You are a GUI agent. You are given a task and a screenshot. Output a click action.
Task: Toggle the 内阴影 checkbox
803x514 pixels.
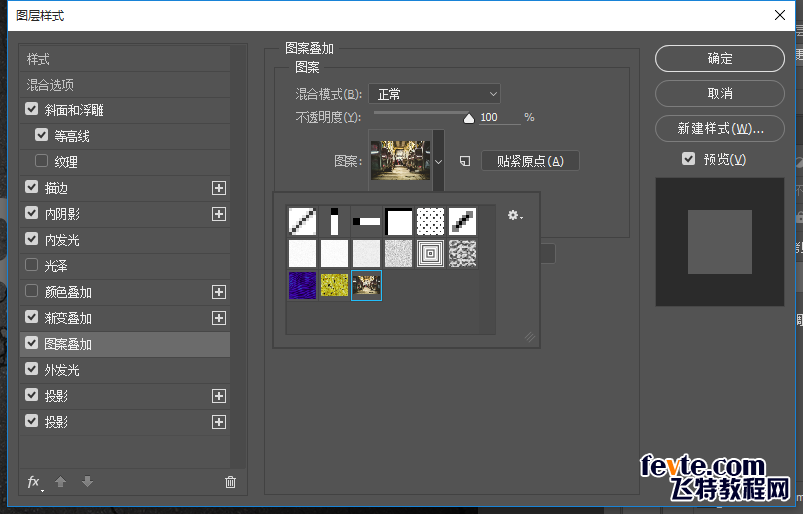[x=32, y=212]
